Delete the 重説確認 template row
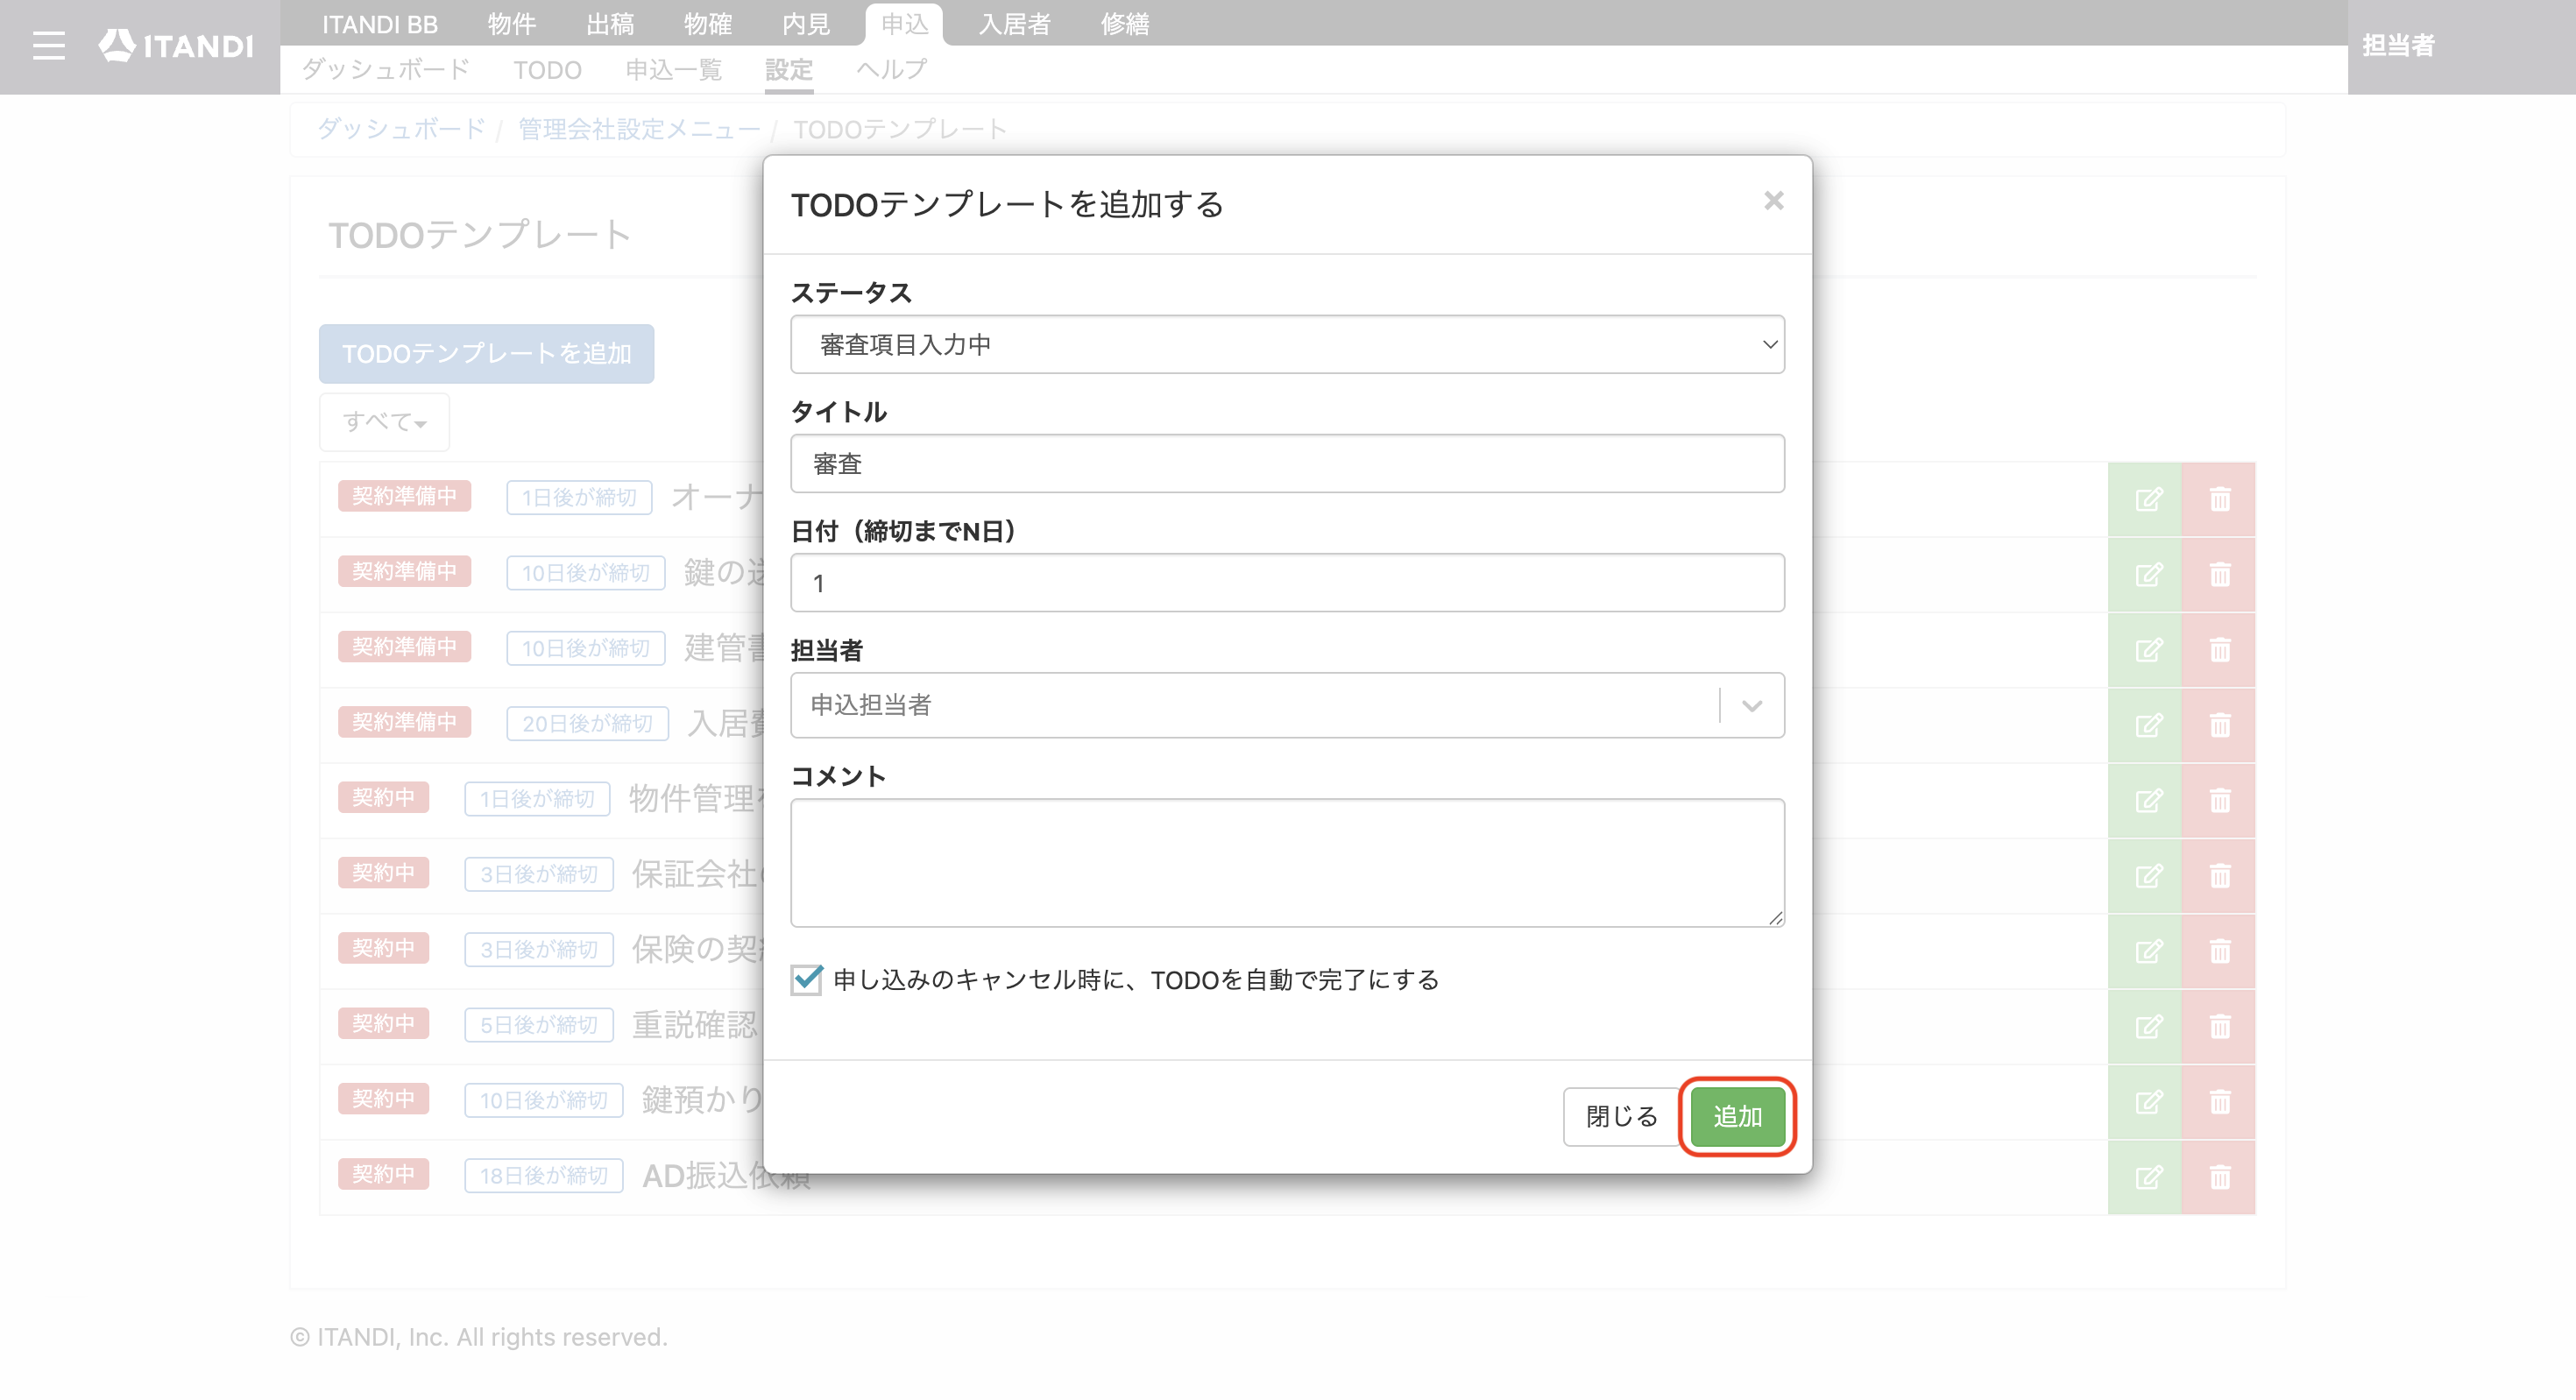2576x1400 pixels. tap(2219, 1027)
